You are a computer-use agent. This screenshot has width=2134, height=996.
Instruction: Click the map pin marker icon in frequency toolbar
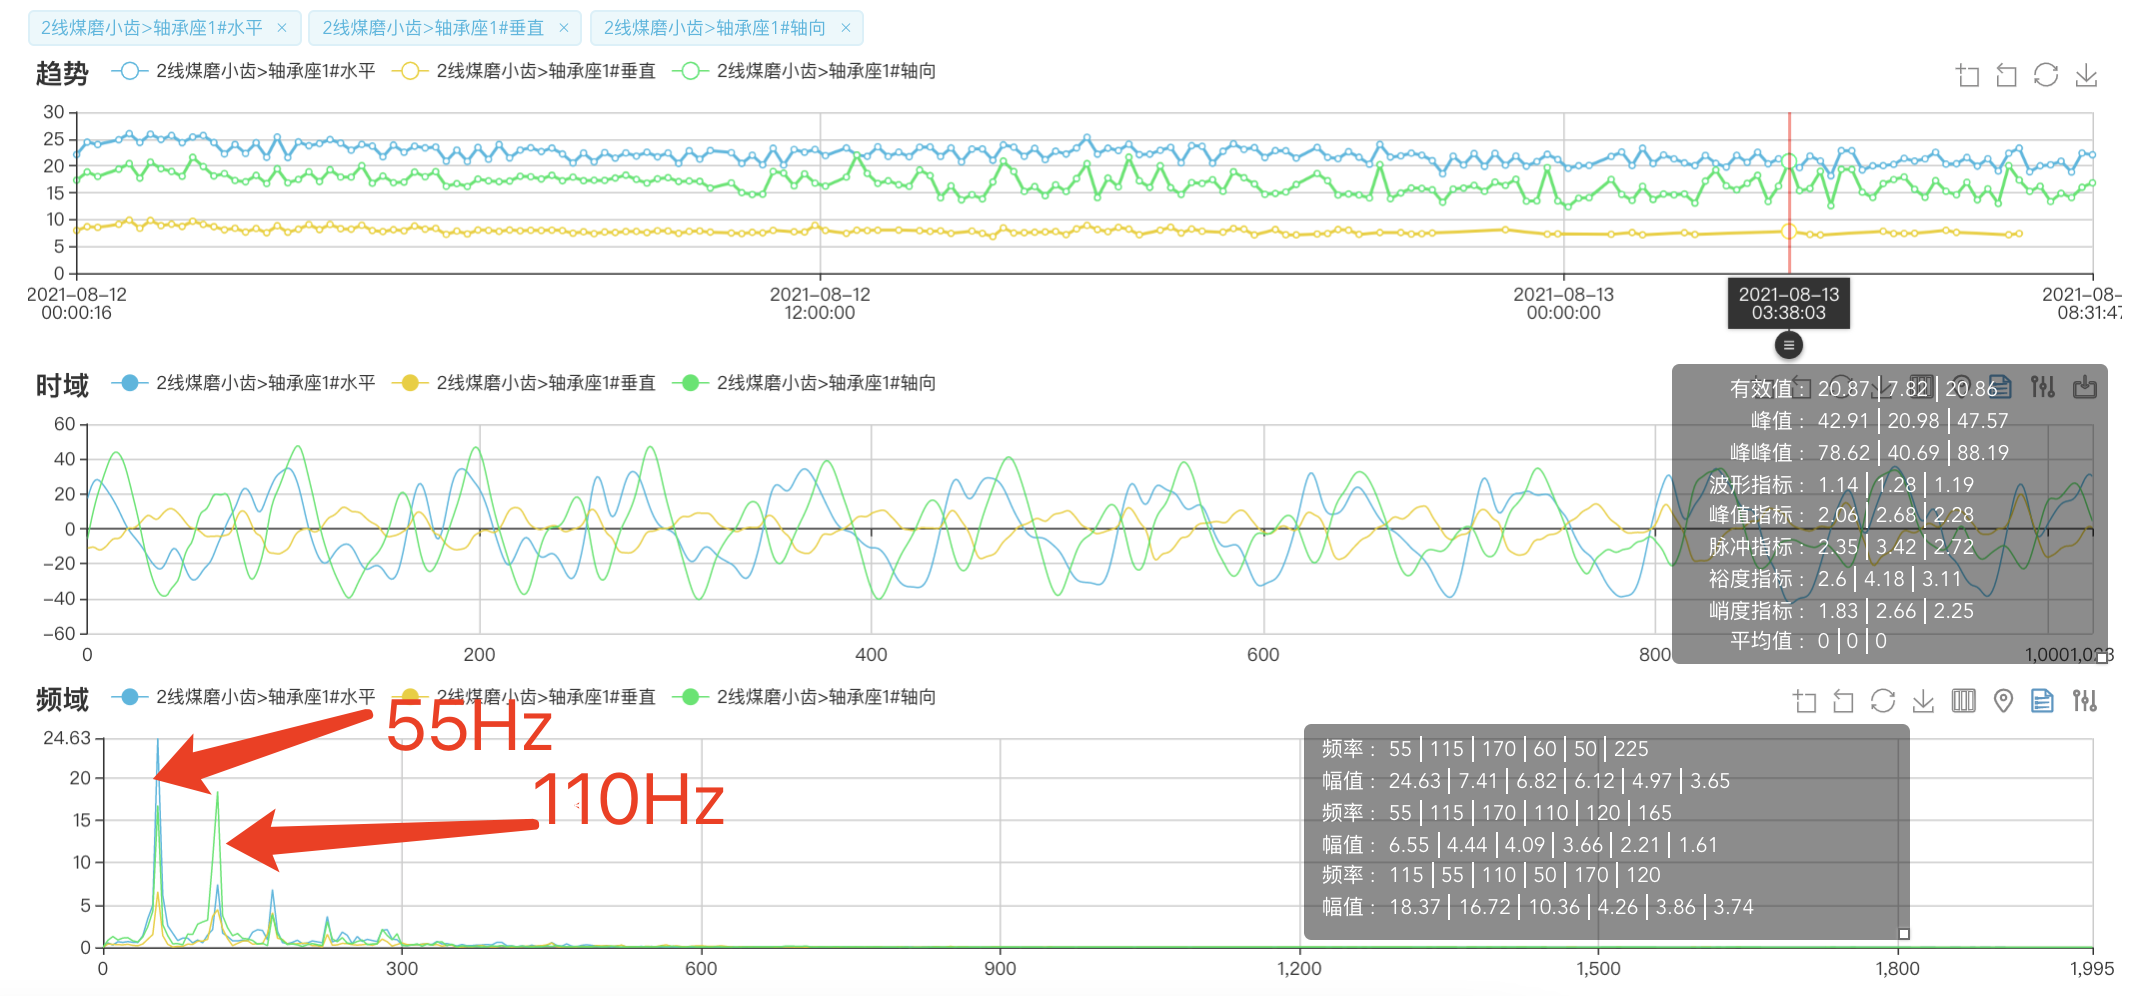[2003, 701]
